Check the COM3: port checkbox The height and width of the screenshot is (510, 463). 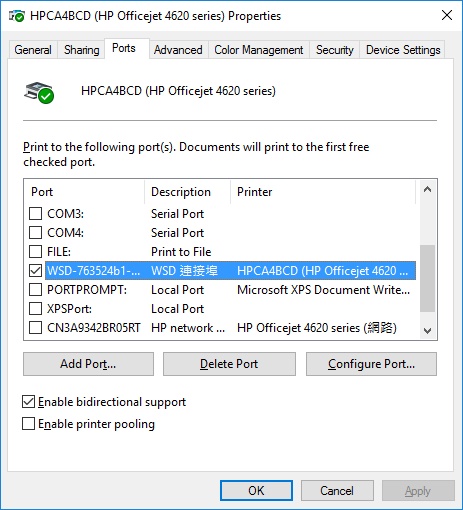pos(35,214)
